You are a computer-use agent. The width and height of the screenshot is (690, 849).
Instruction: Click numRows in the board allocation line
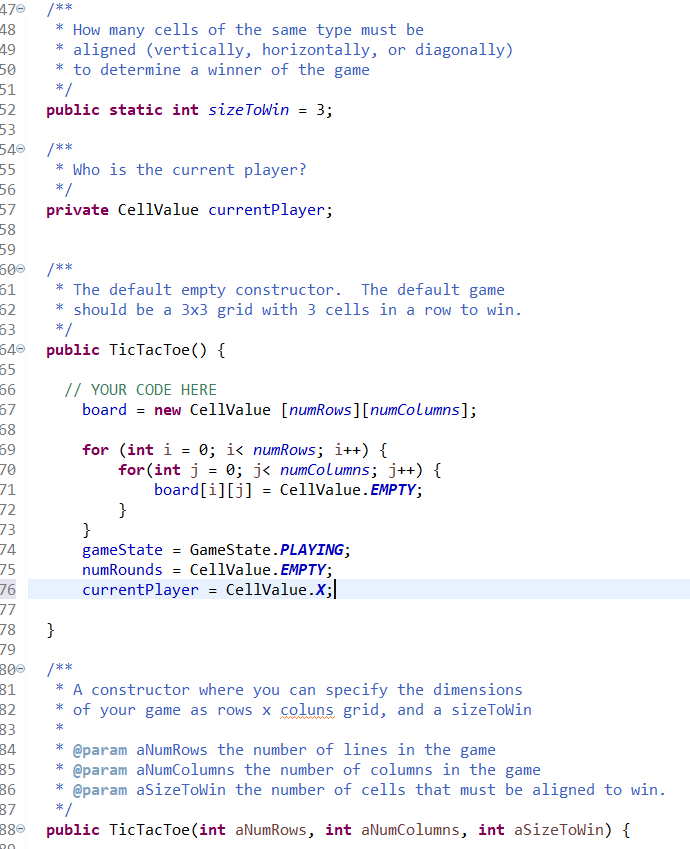(321, 410)
